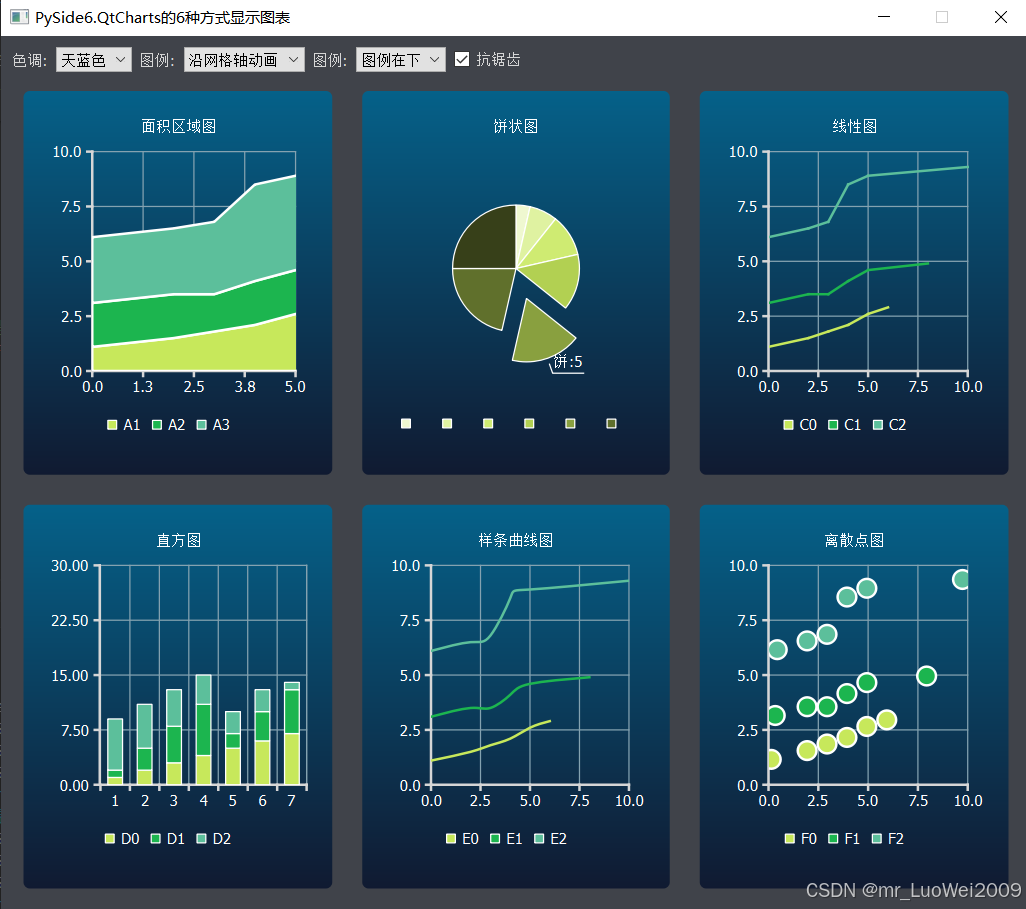This screenshot has width=1026, height=909.
Task: Click the 面积区域图 chart title
Action: point(179,126)
